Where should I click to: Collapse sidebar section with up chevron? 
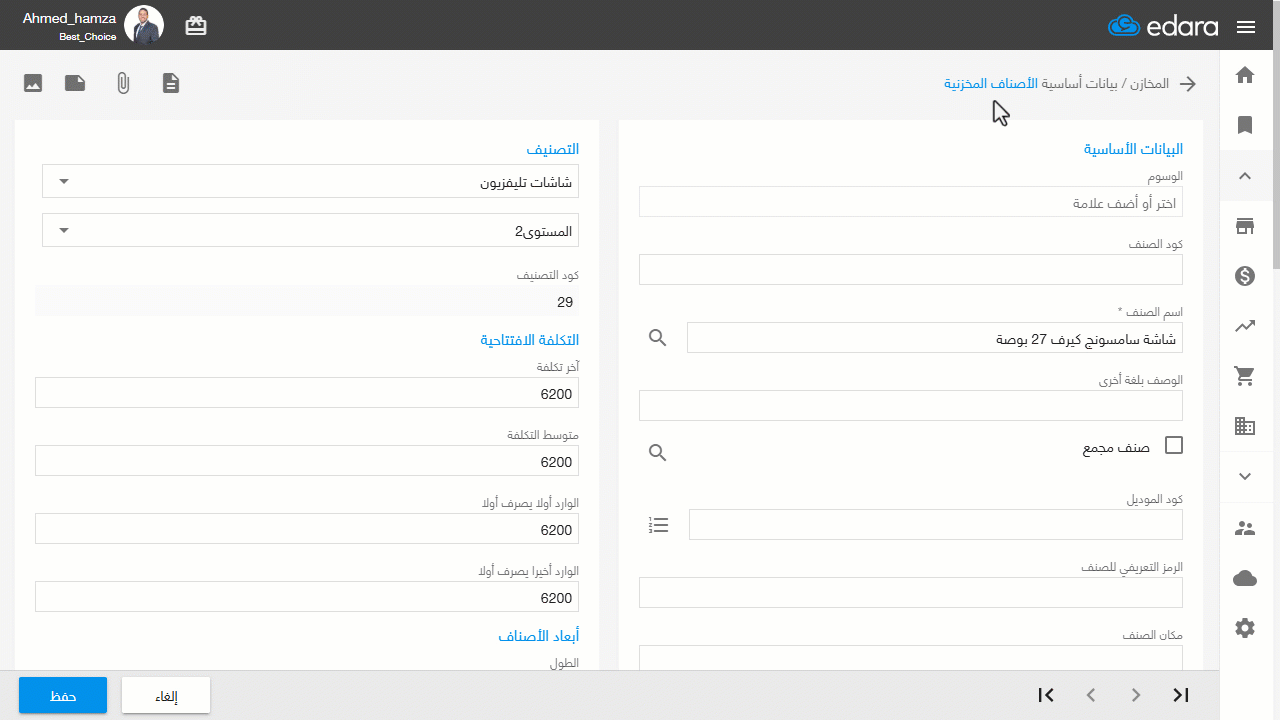(1245, 176)
